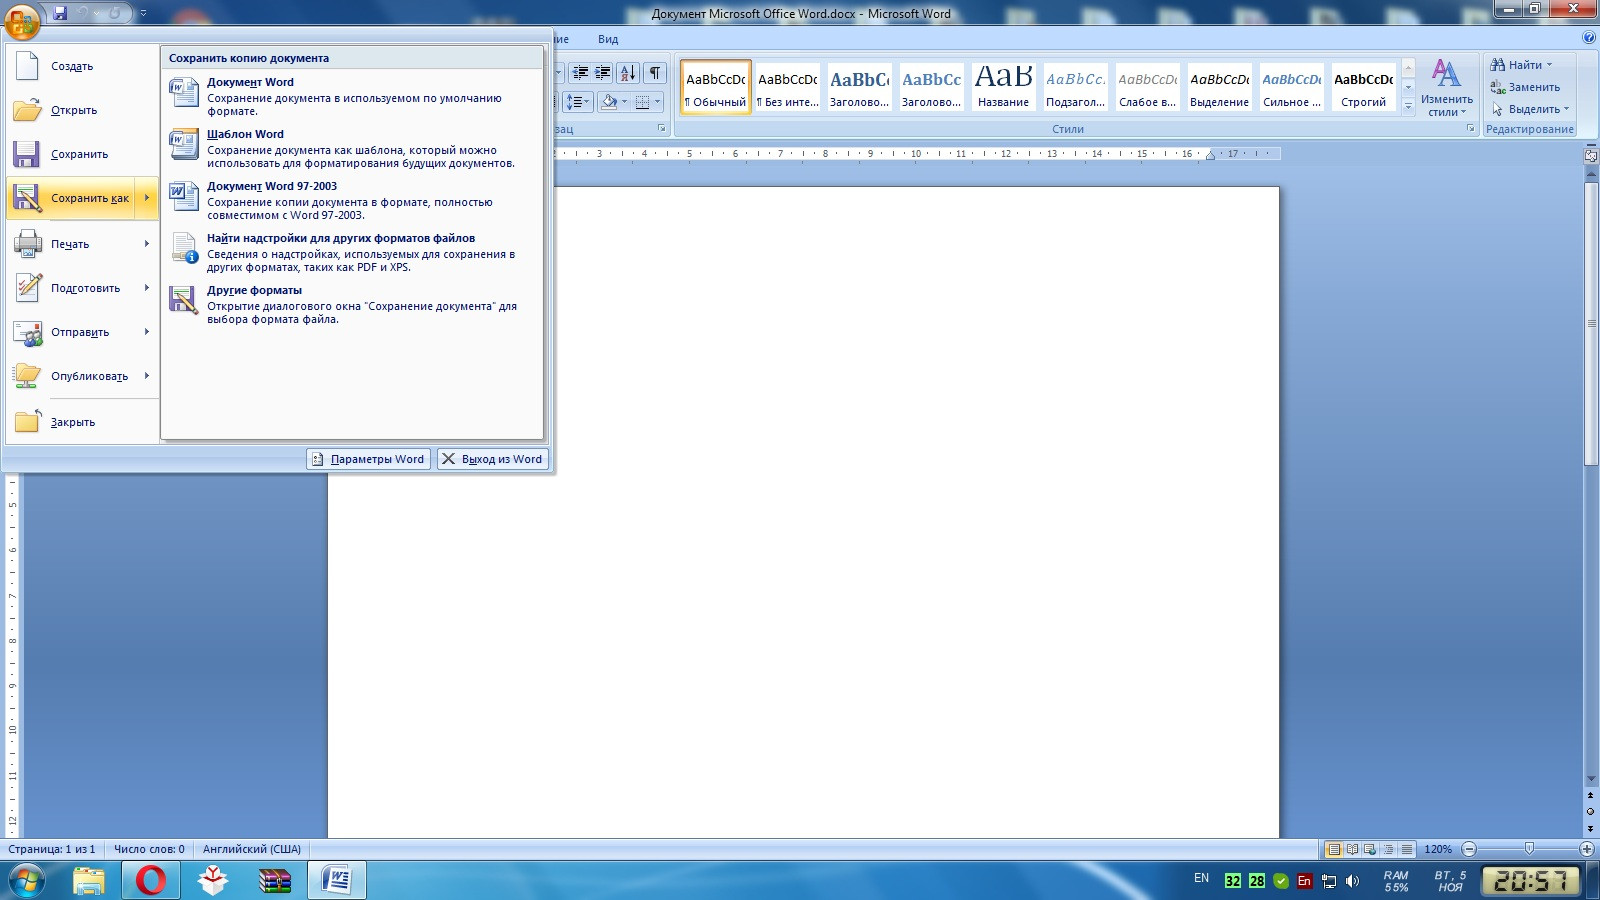Open the Изменить стили dropdown
Viewport: 1600px width, 900px height.
[1446, 88]
